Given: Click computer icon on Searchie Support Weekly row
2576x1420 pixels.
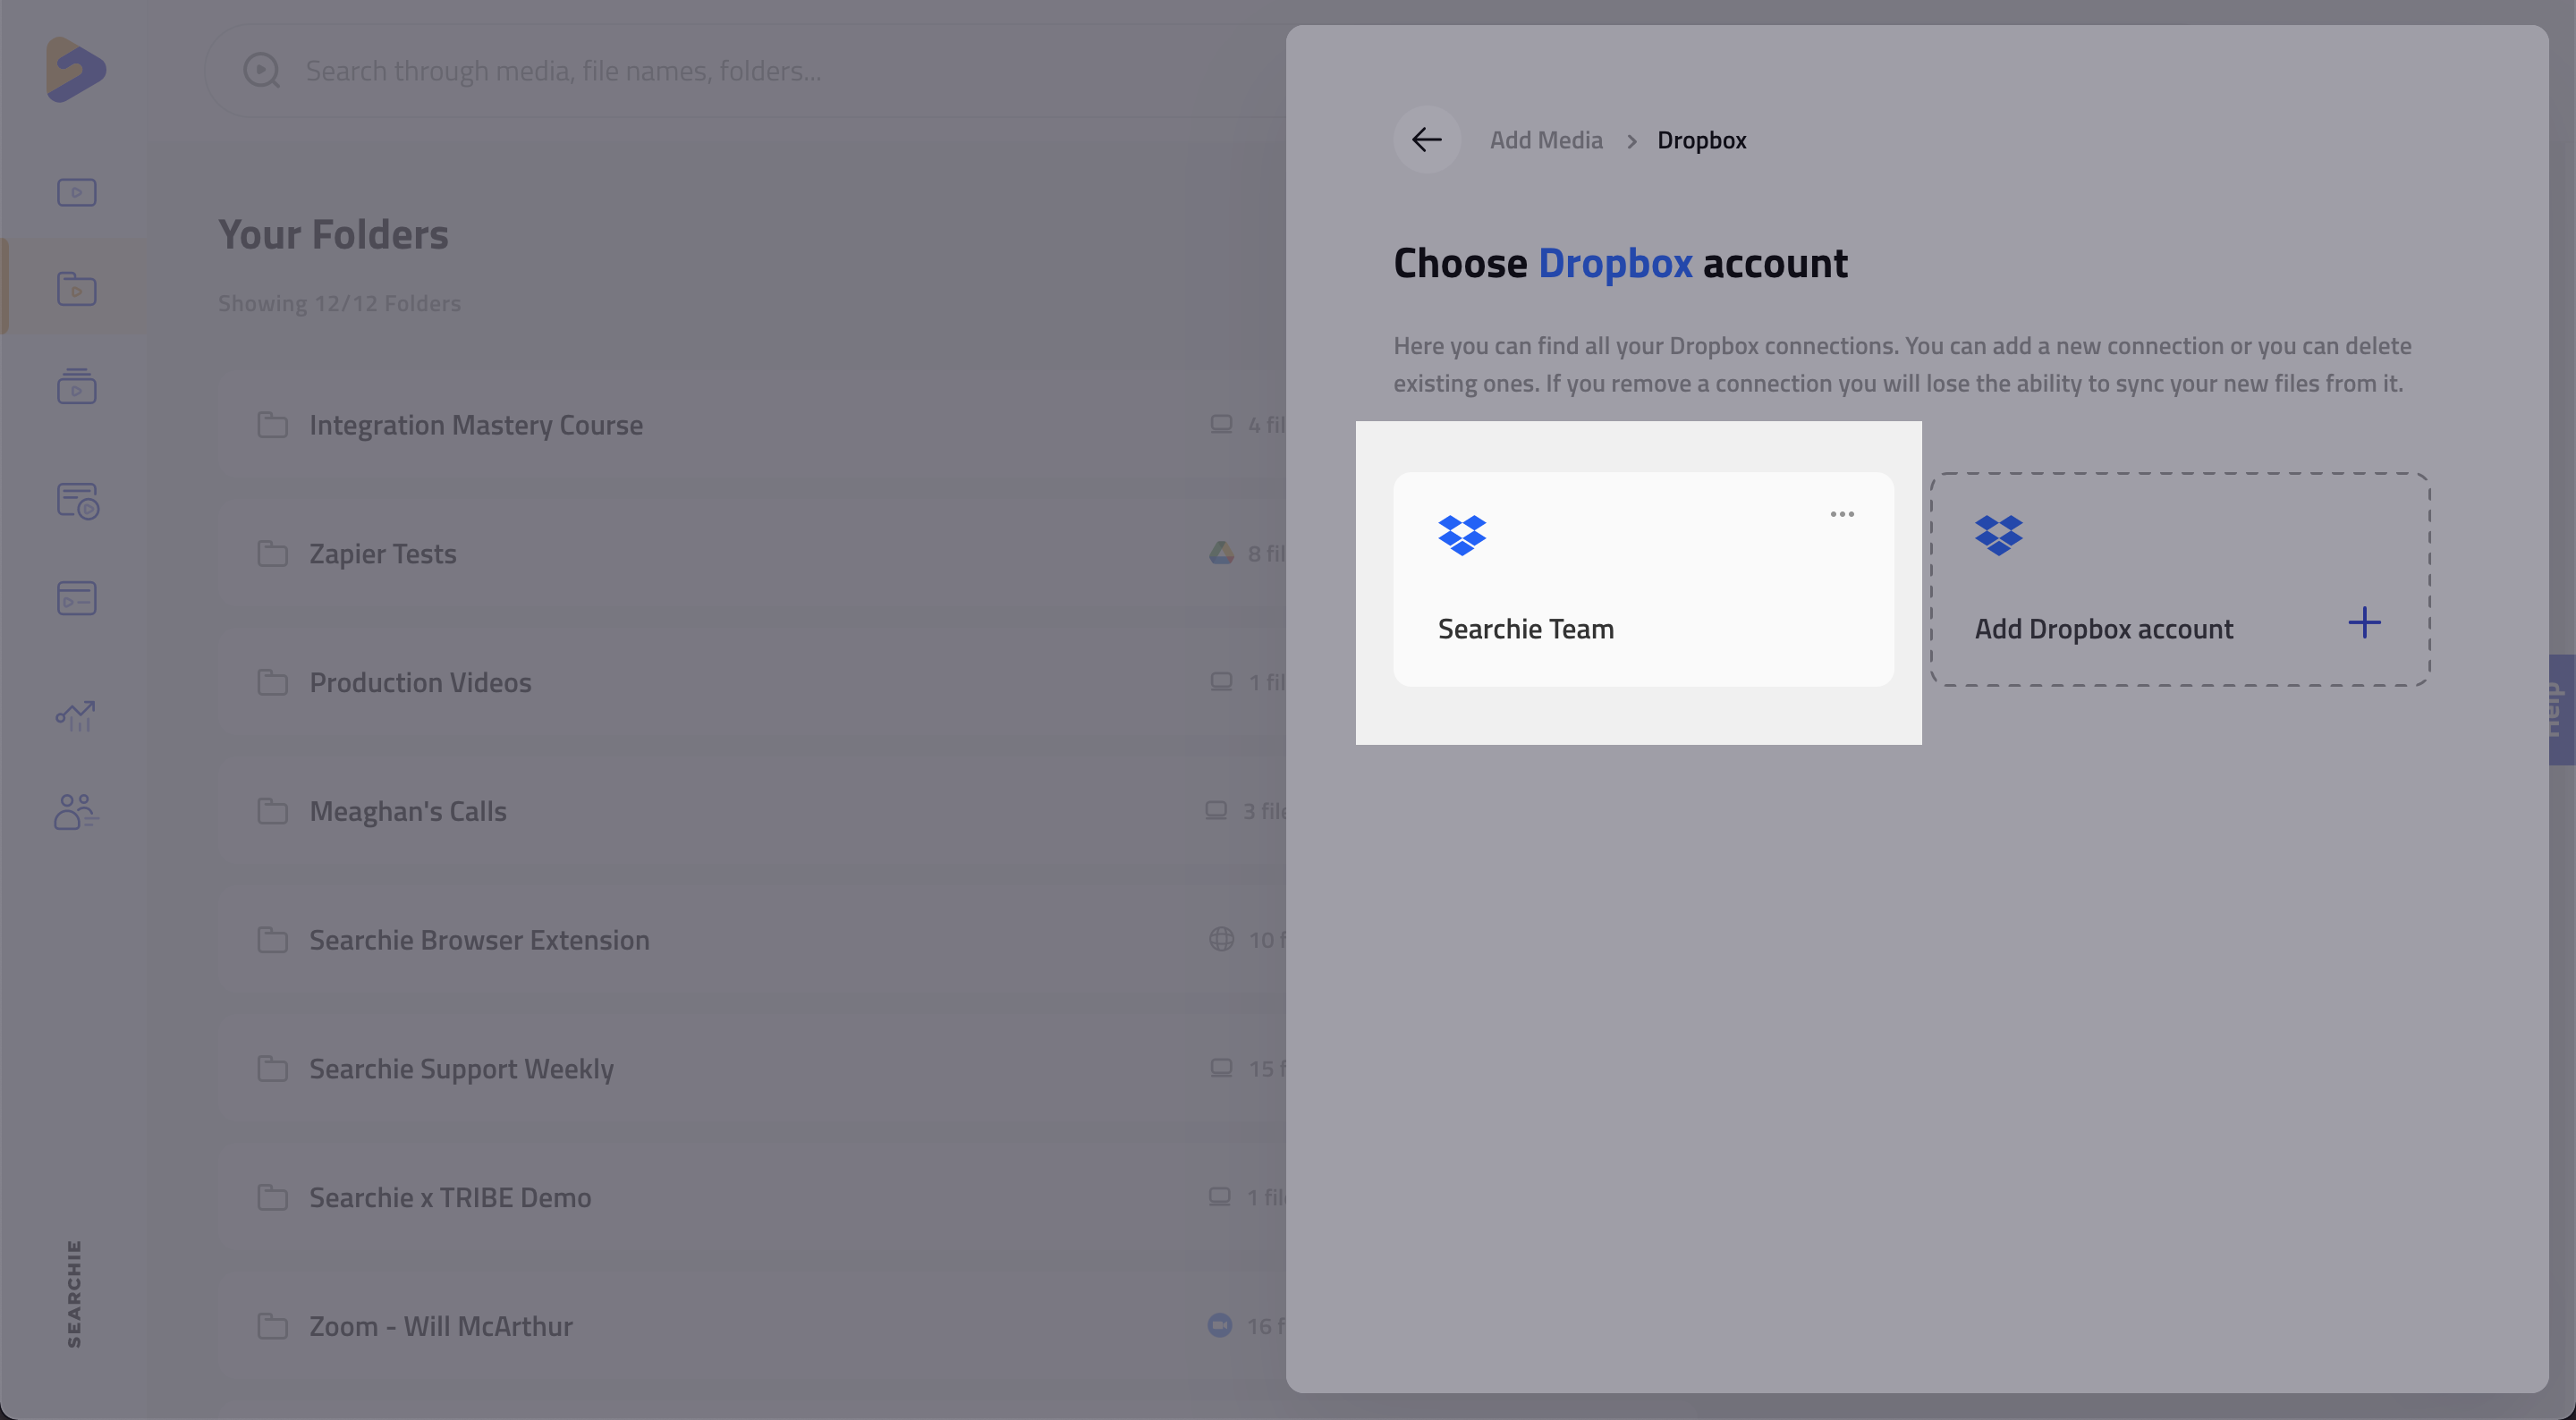Looking at the screenshot, I should (x=1221, y=1067).
